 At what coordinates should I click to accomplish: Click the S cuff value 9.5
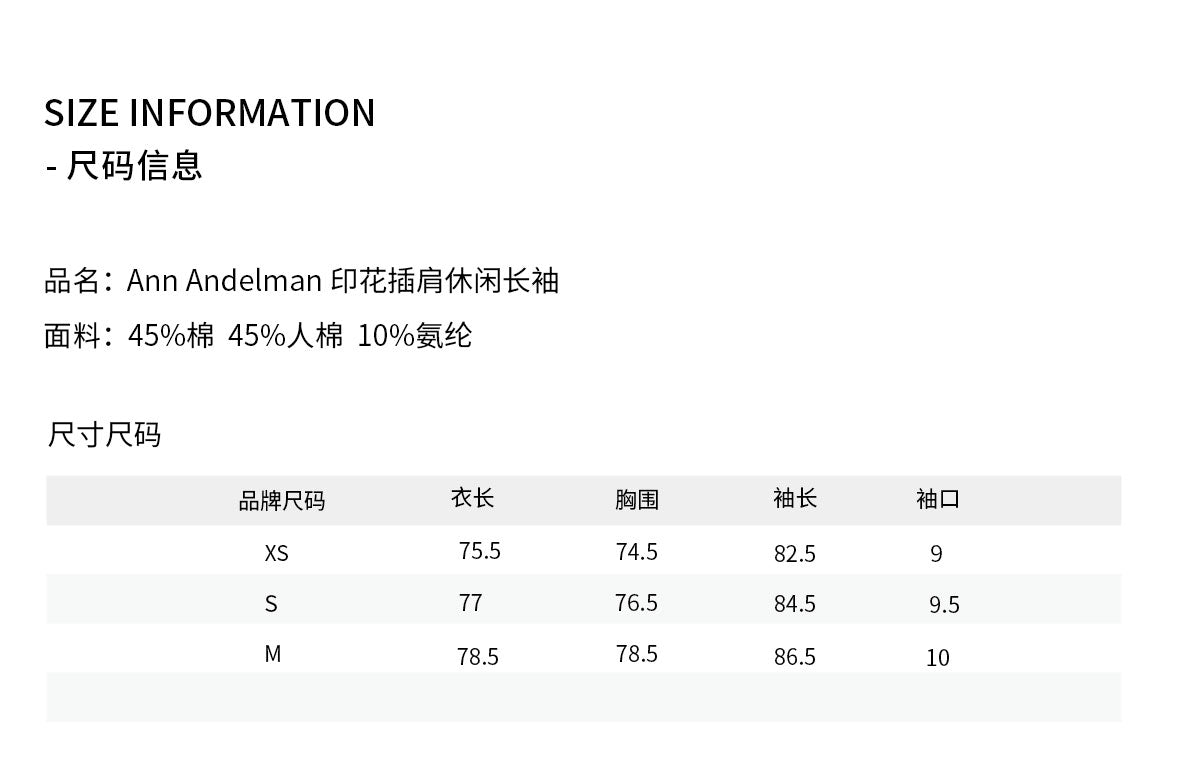click(x=944, y=605)
